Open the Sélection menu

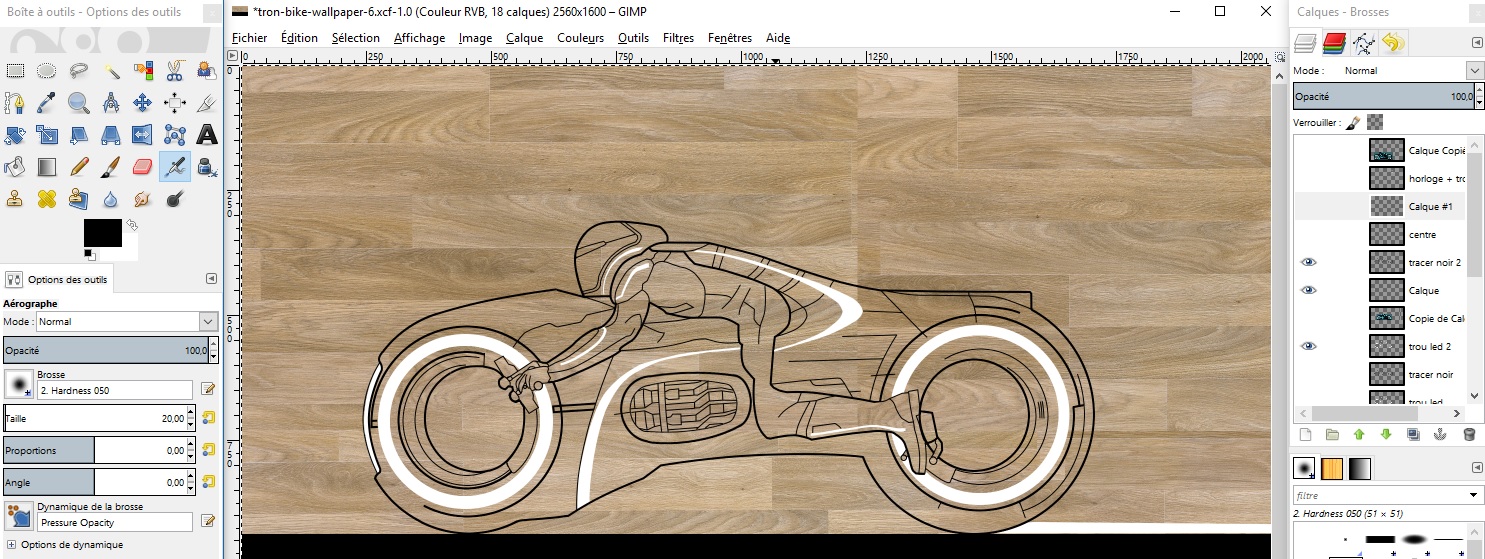(x=356, y=38)
